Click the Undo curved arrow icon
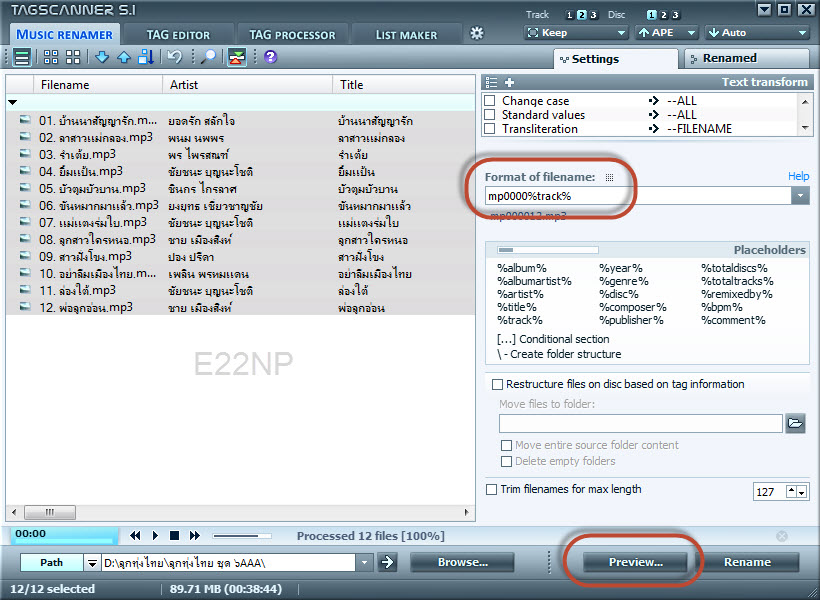The height and width of the screenshot is (600, 820). click(x=175, y=56)
